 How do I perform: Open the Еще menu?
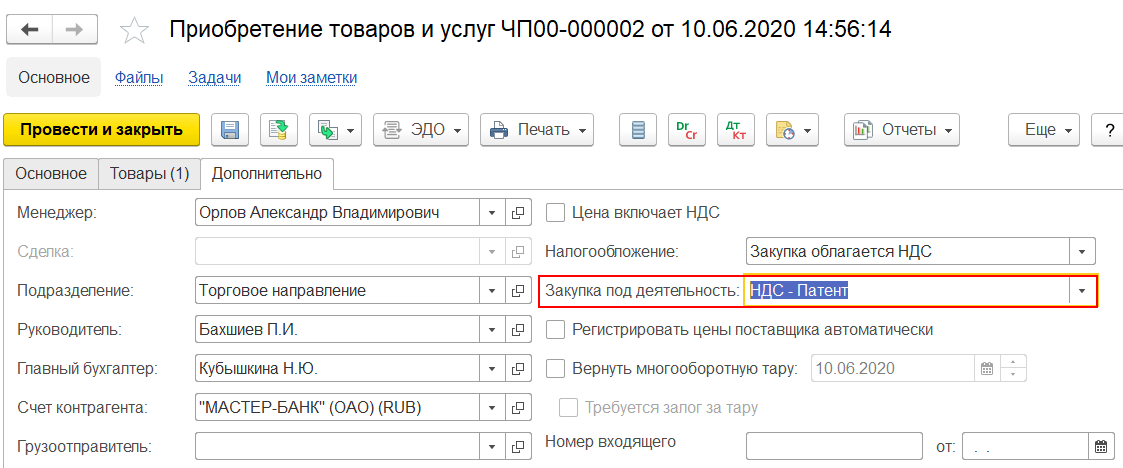coord(1045,130)
